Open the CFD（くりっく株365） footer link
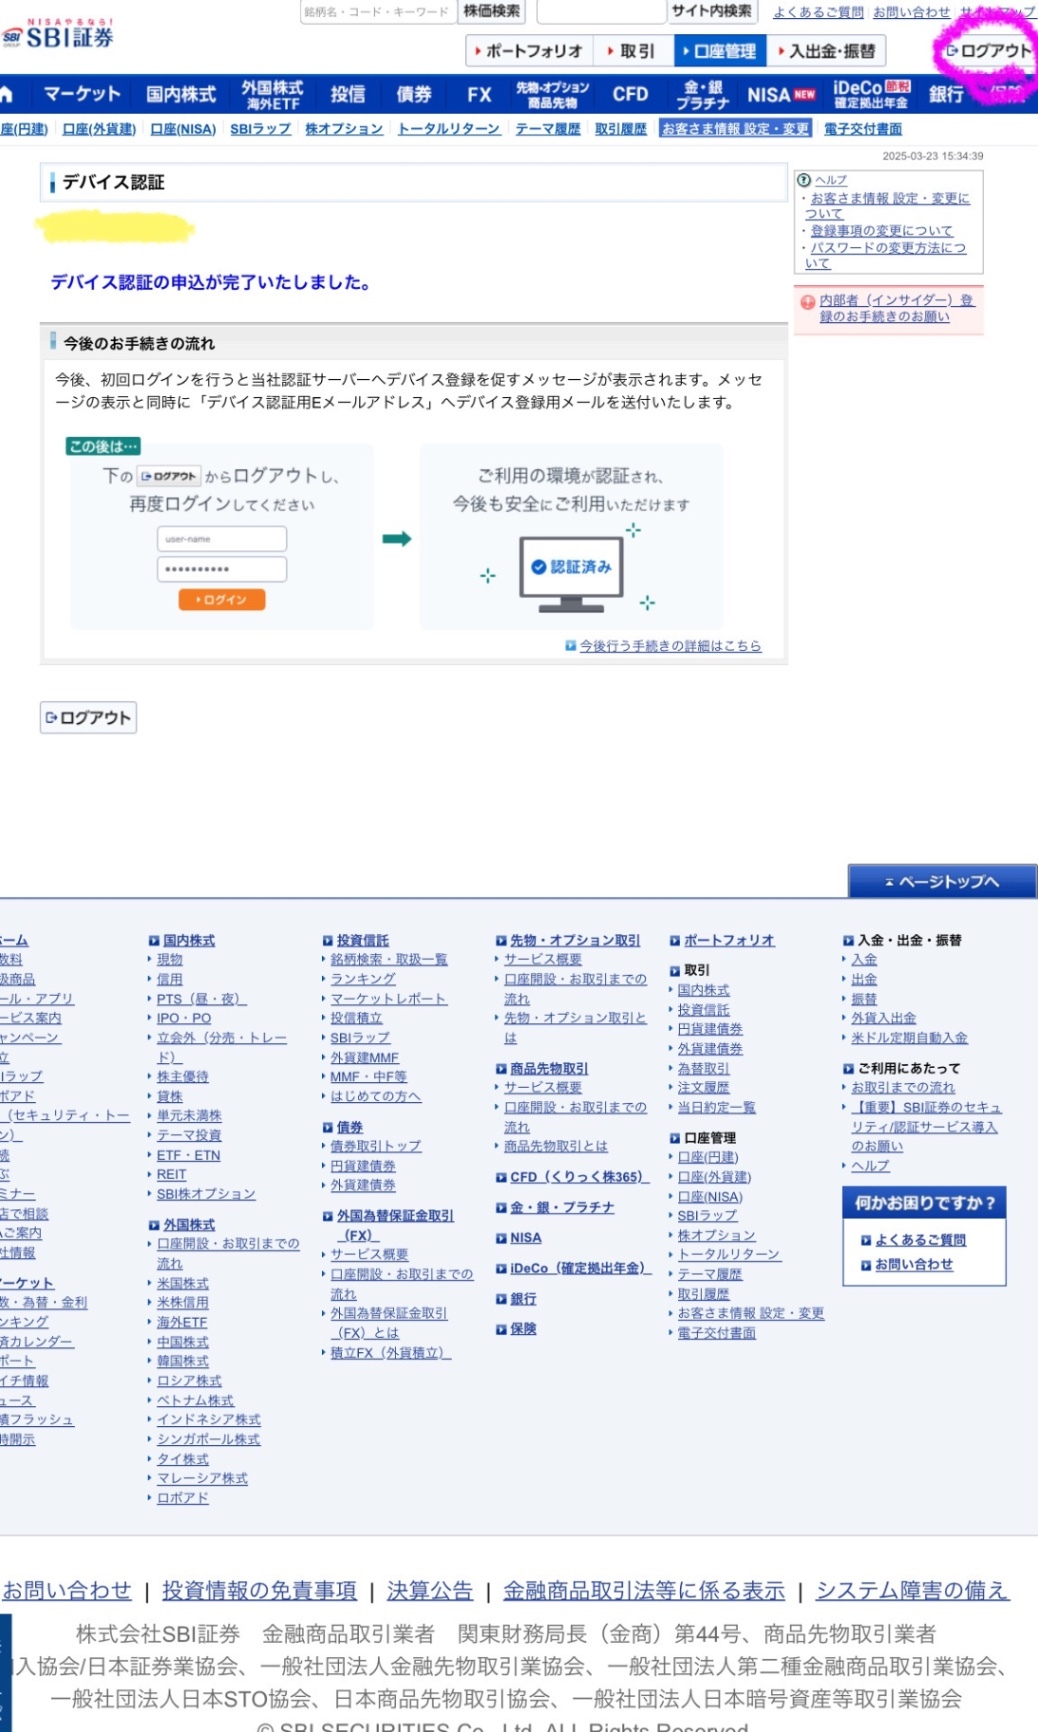This screenshot has height=1732, width=1038. (578, 1177)
